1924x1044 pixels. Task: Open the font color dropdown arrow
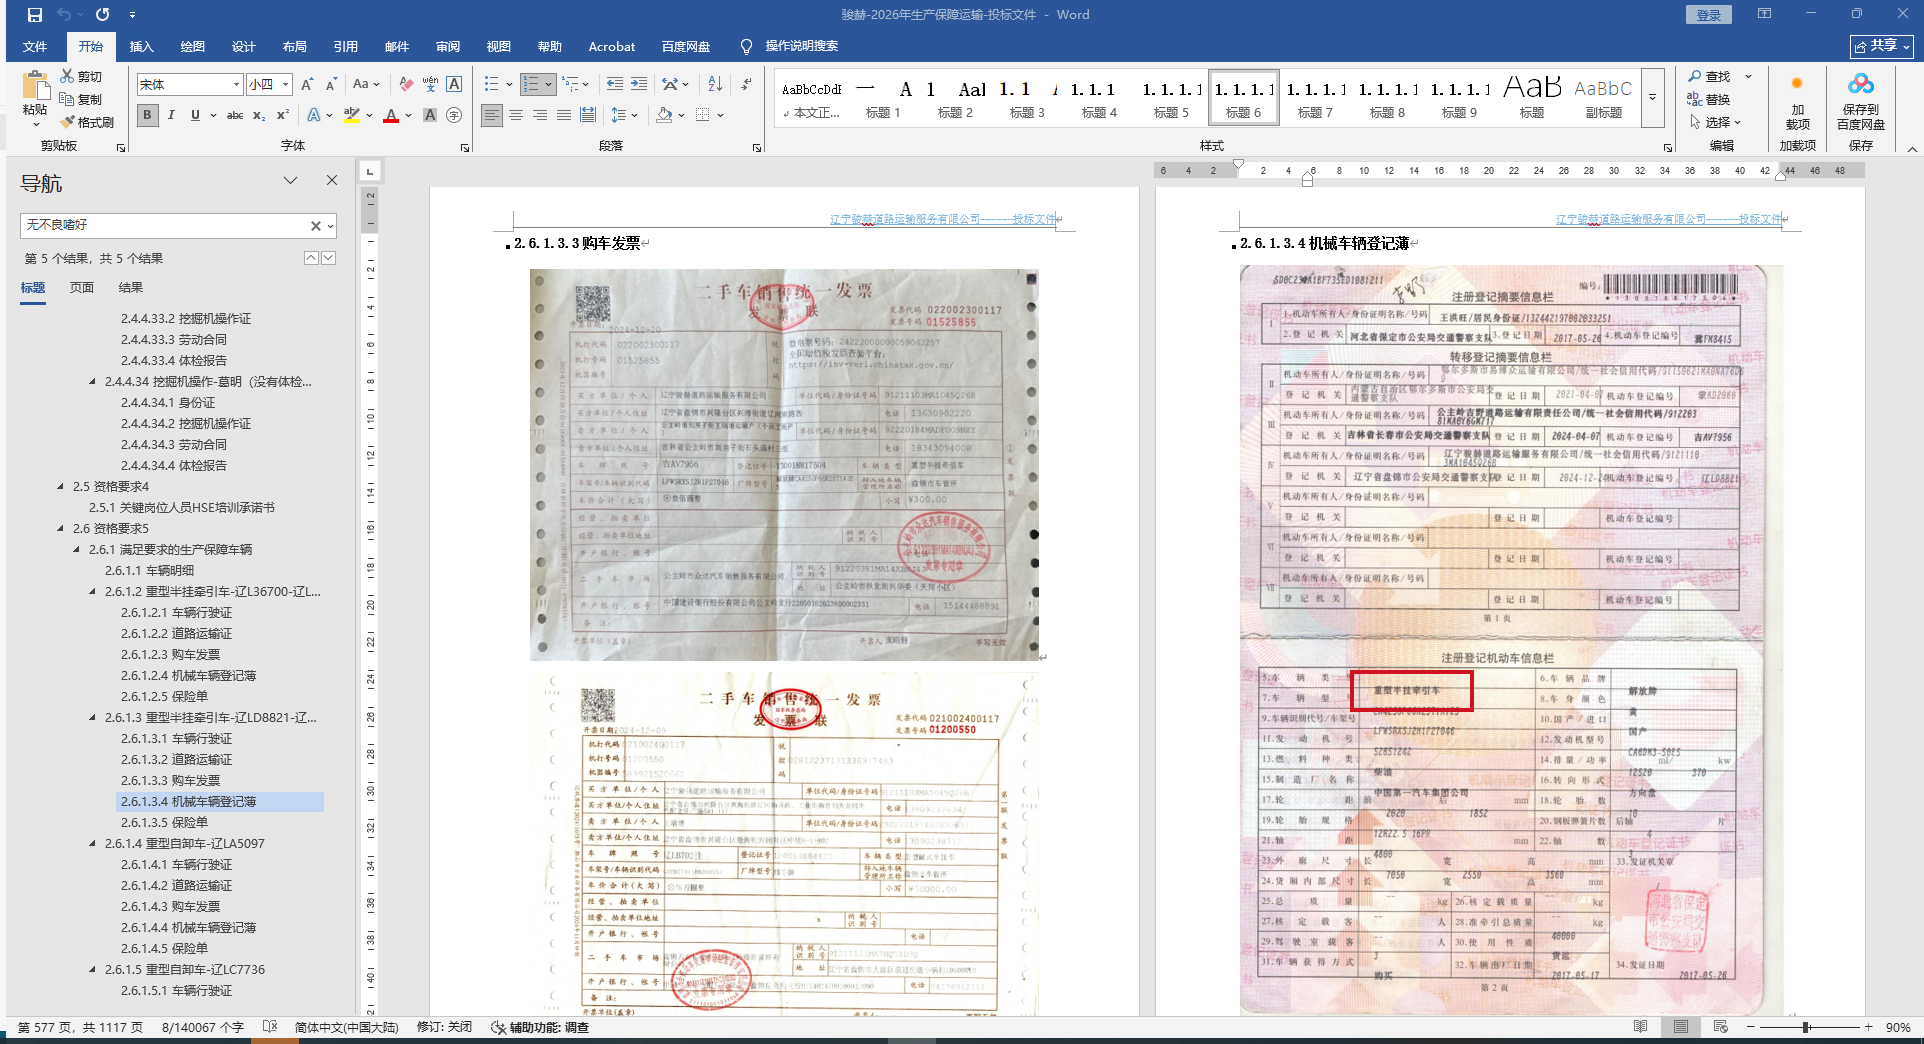click(x=408, y=115)
